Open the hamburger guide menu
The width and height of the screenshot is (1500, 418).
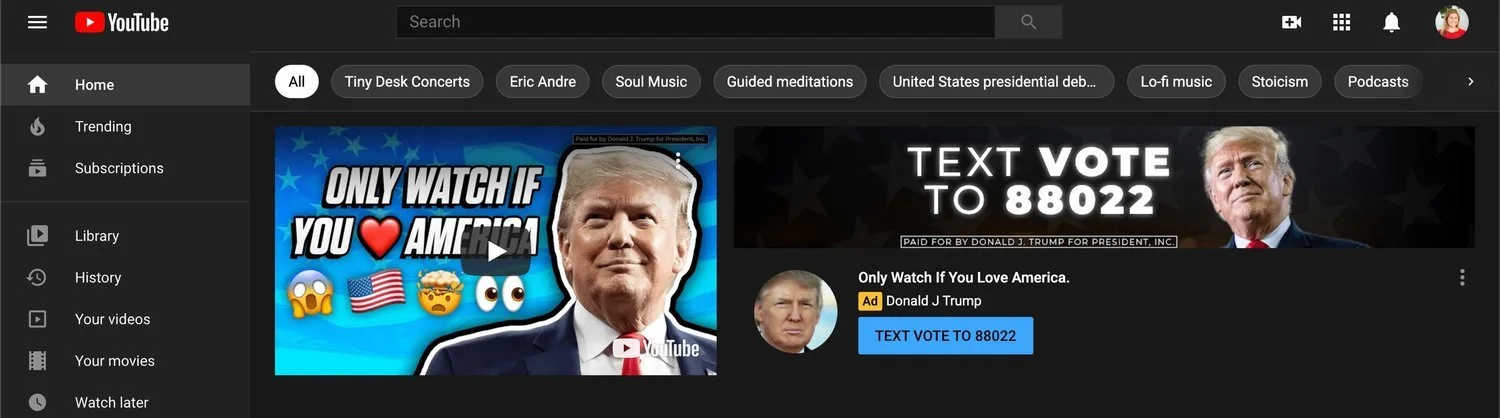(37, 22)
